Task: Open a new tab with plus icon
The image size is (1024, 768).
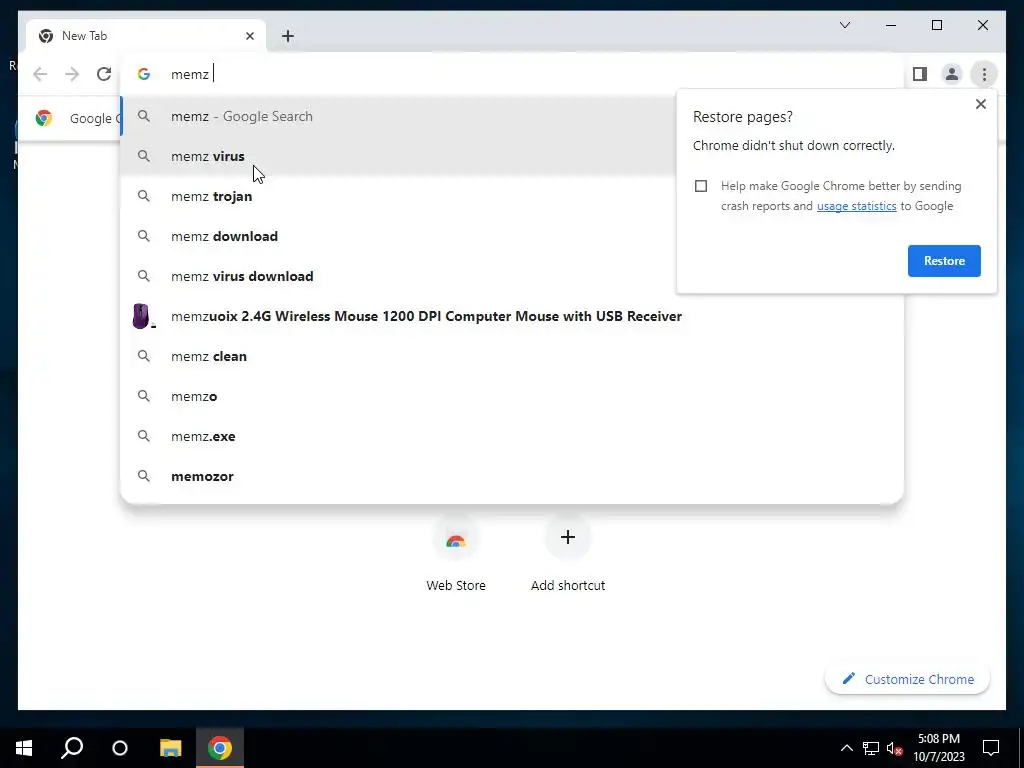Action: pos(287,36)
